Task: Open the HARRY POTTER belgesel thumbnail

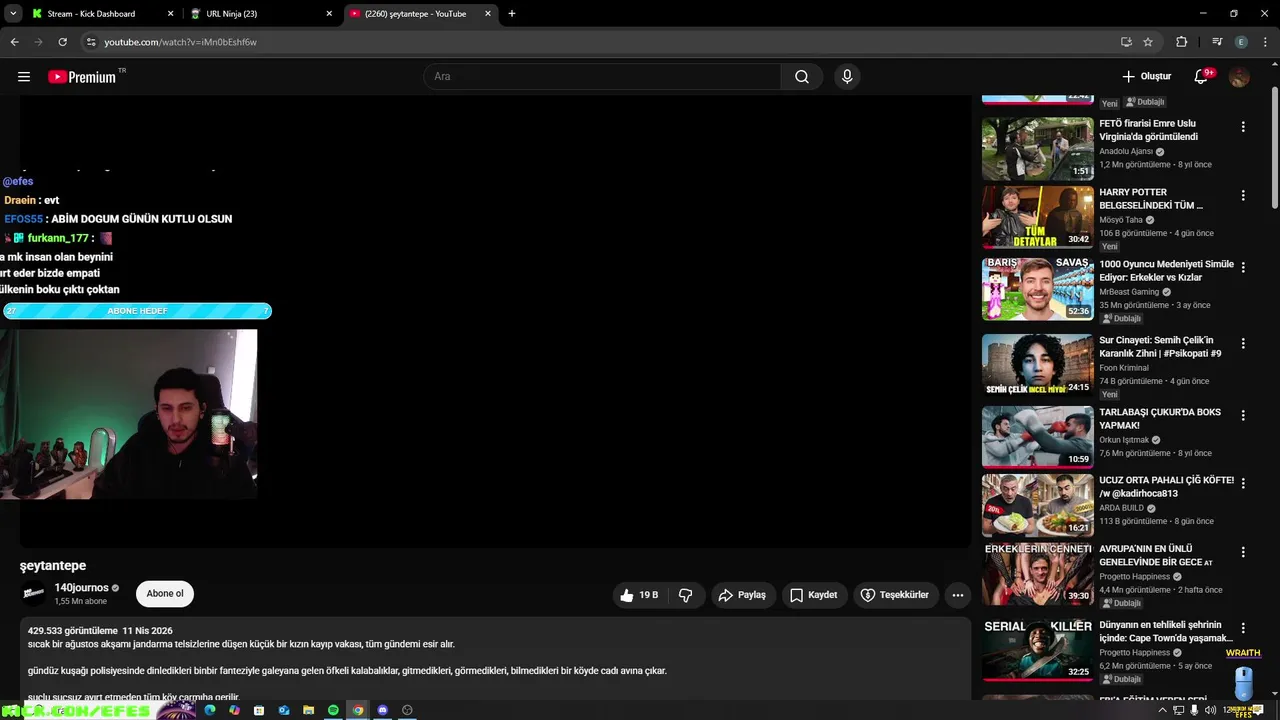Action: tap(1037, 217)
